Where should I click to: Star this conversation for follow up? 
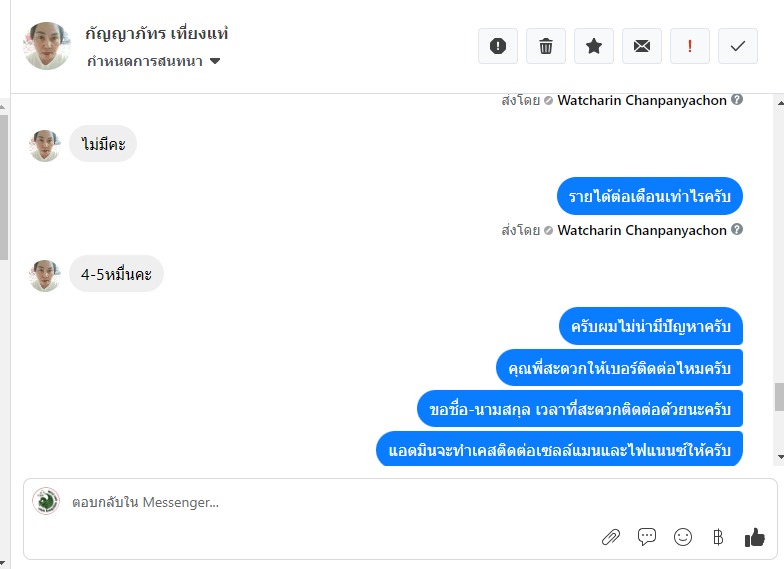tap(594, 46)
